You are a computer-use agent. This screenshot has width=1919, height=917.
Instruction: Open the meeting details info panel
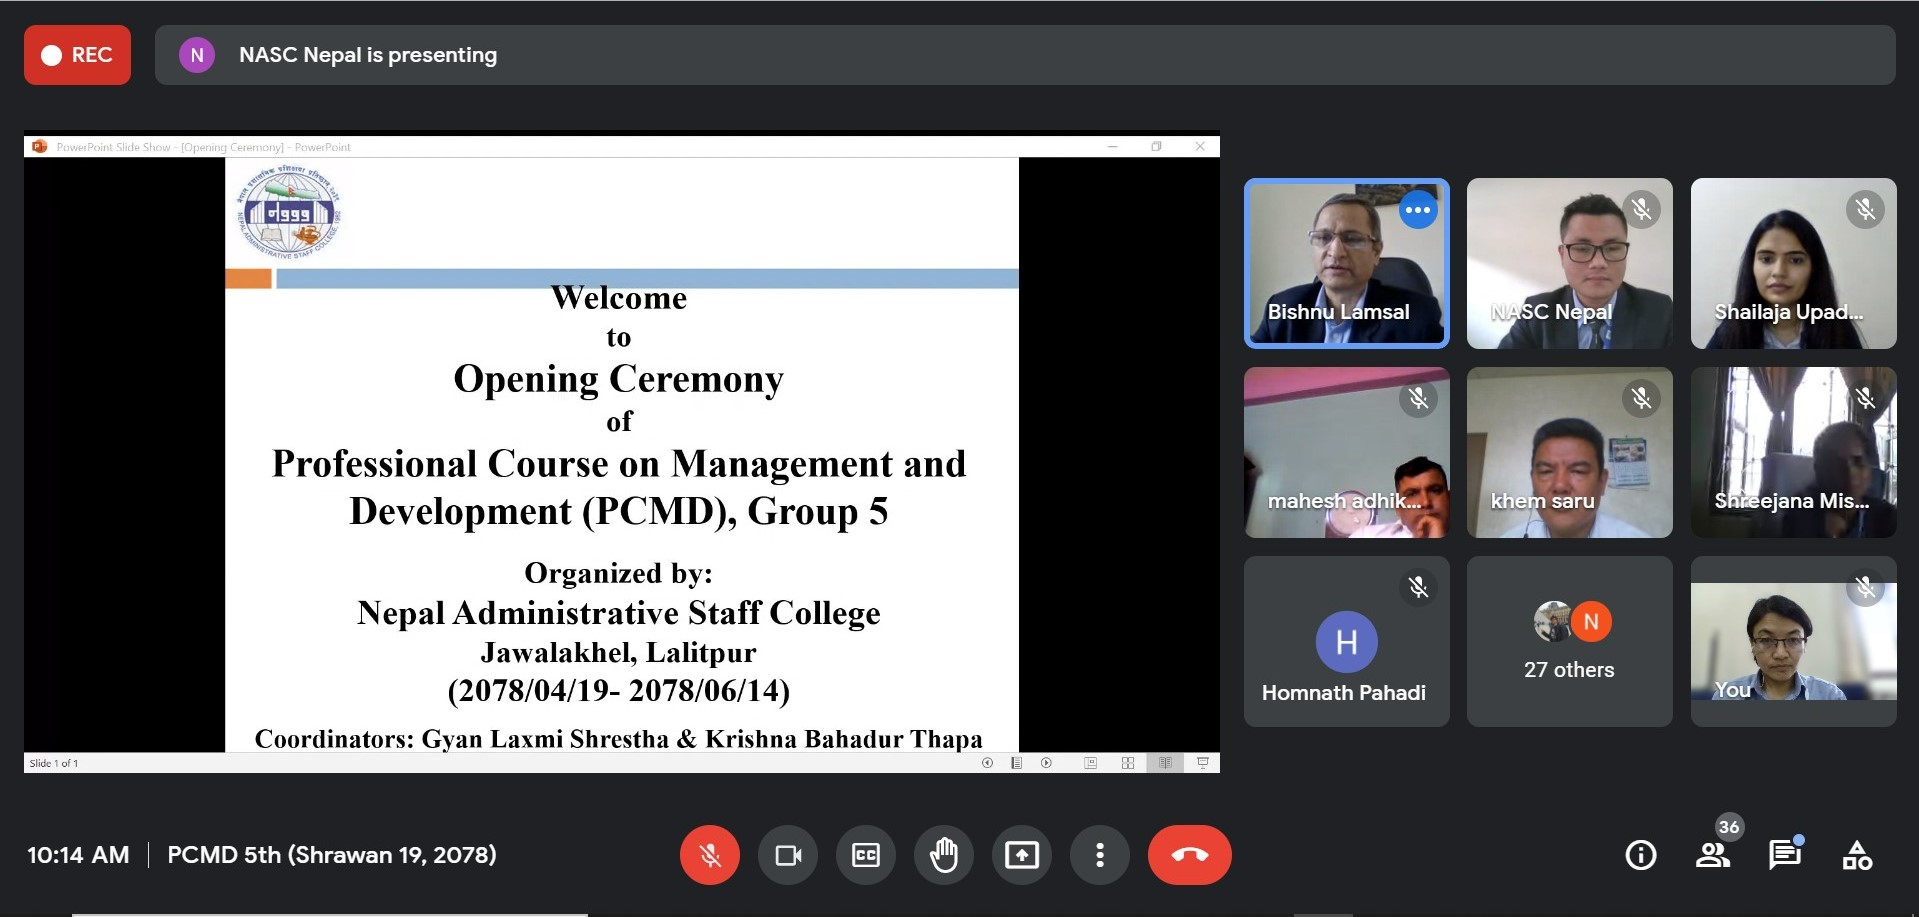tap(1641, 855)
